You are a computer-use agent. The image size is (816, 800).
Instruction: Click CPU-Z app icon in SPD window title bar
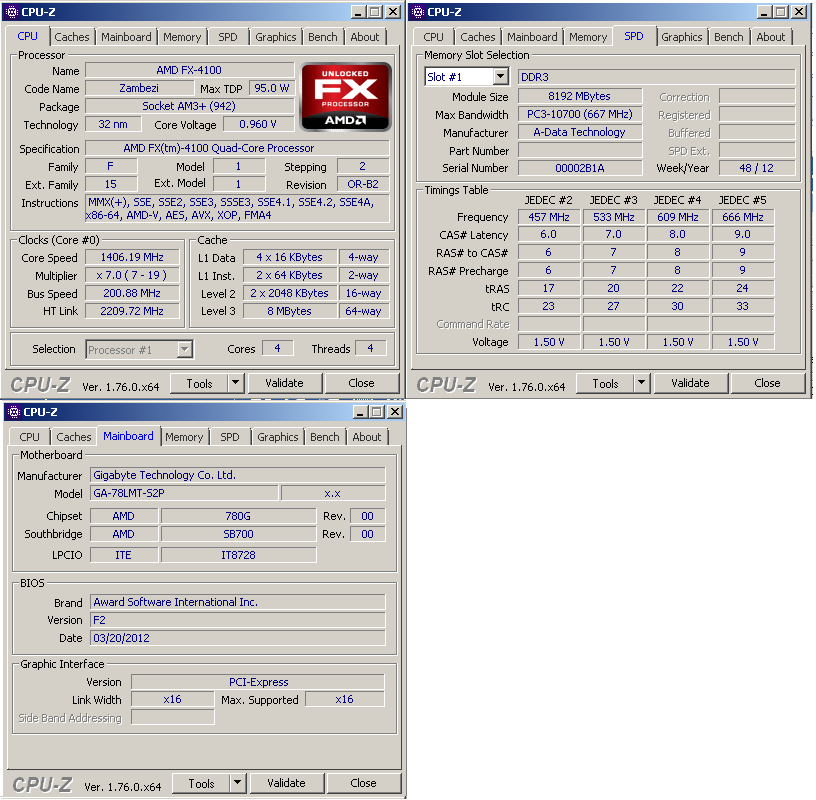coord(417,12)
